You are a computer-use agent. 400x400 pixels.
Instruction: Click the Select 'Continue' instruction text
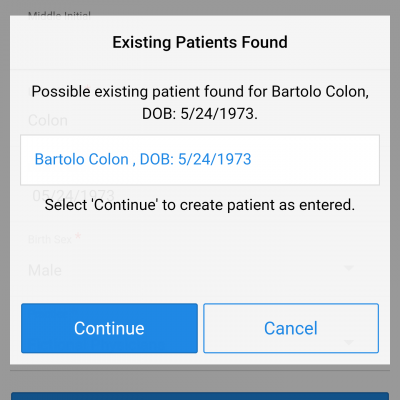200,205
